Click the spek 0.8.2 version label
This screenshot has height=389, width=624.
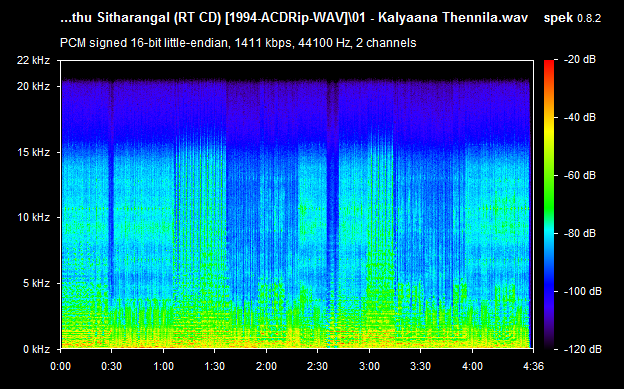[572, 18]
